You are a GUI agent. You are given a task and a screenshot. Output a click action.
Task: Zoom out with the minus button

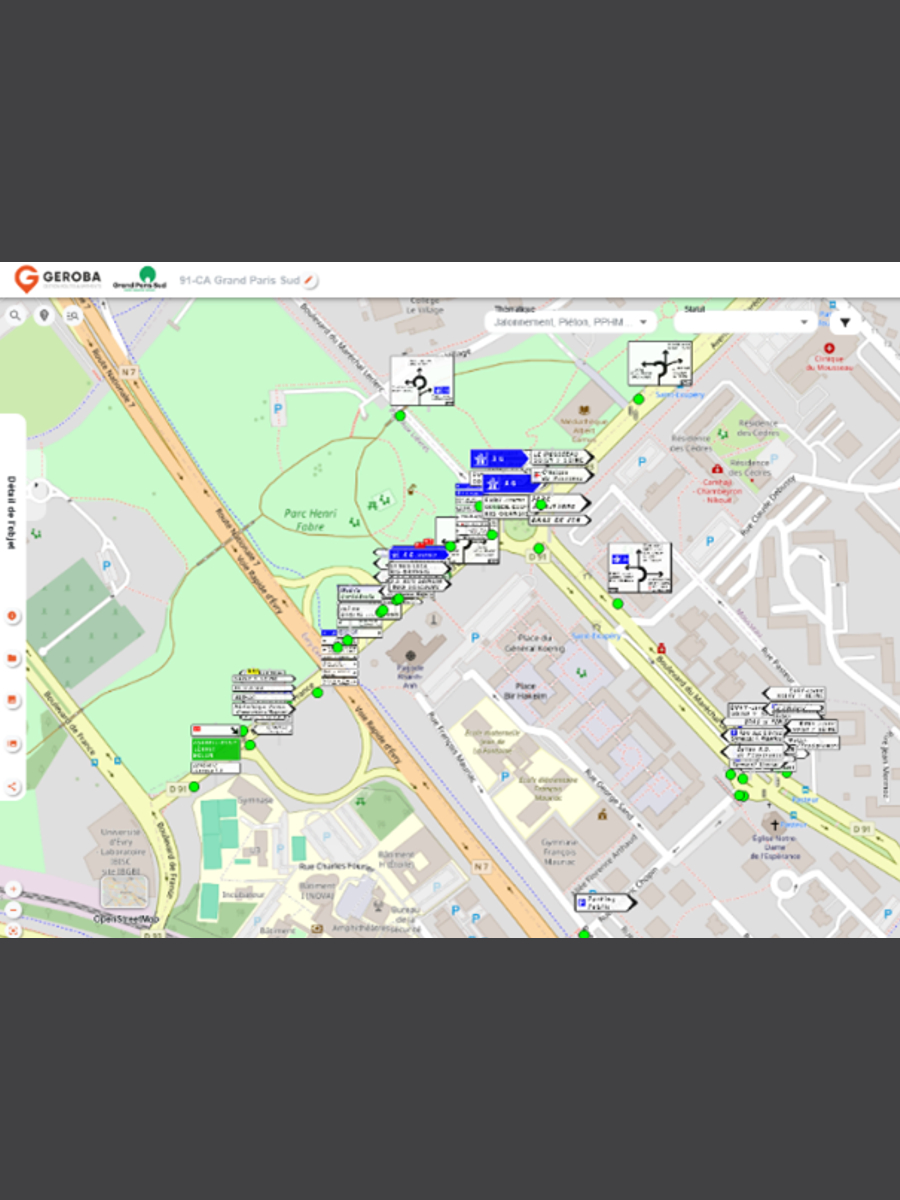(x=13, y=910)
